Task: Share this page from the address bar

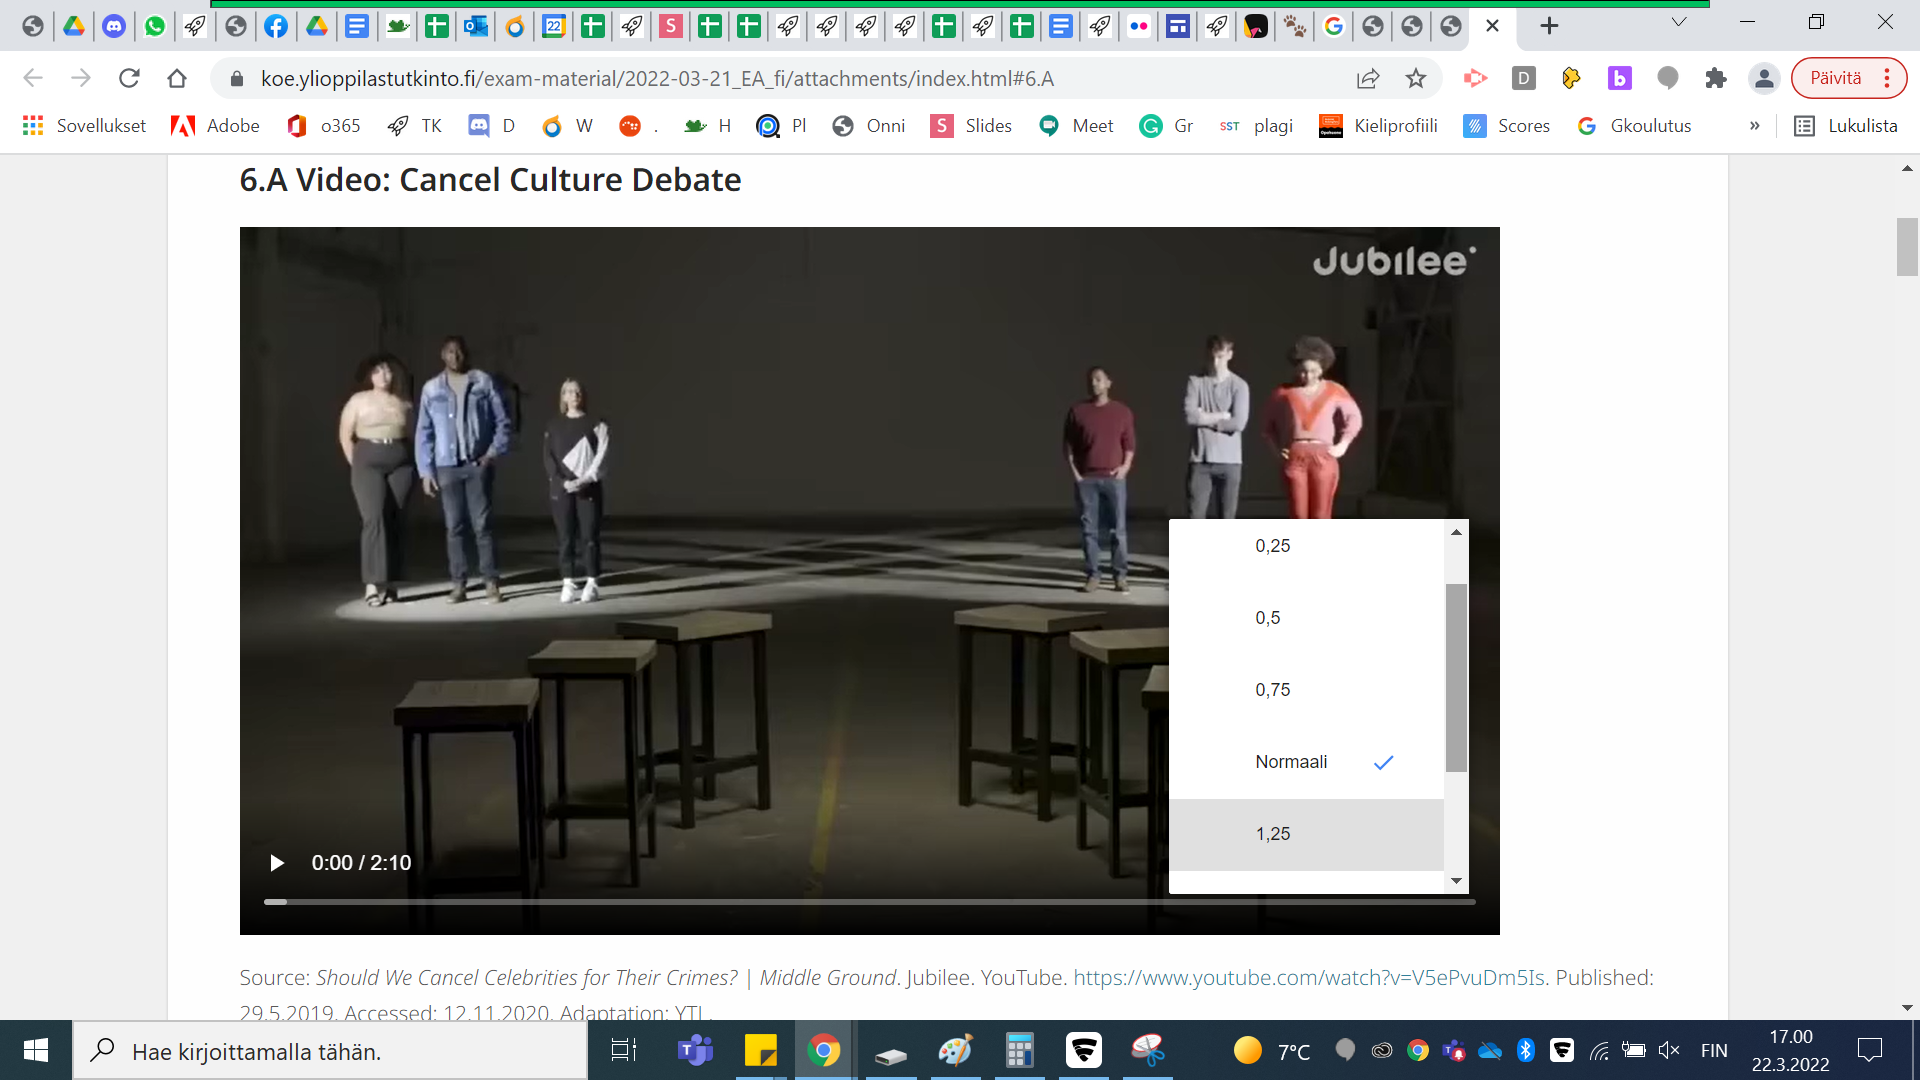Action: pos(1367,78)
